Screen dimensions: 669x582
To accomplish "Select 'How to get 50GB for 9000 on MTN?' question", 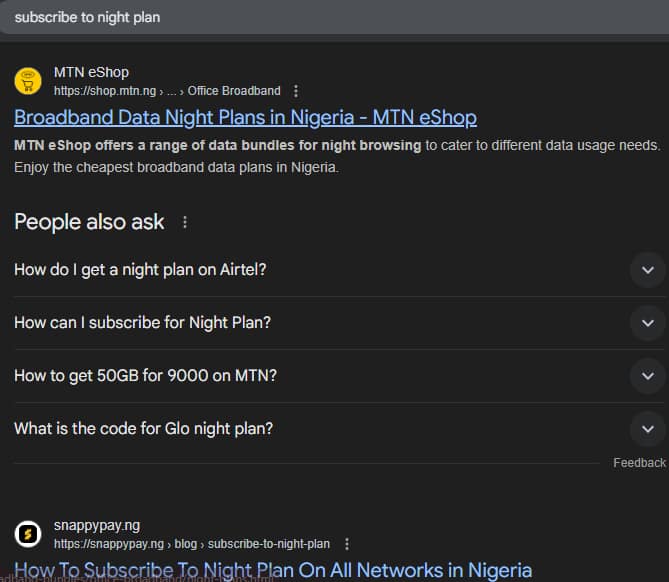I will pyautogui.click(x=145, y=376).
